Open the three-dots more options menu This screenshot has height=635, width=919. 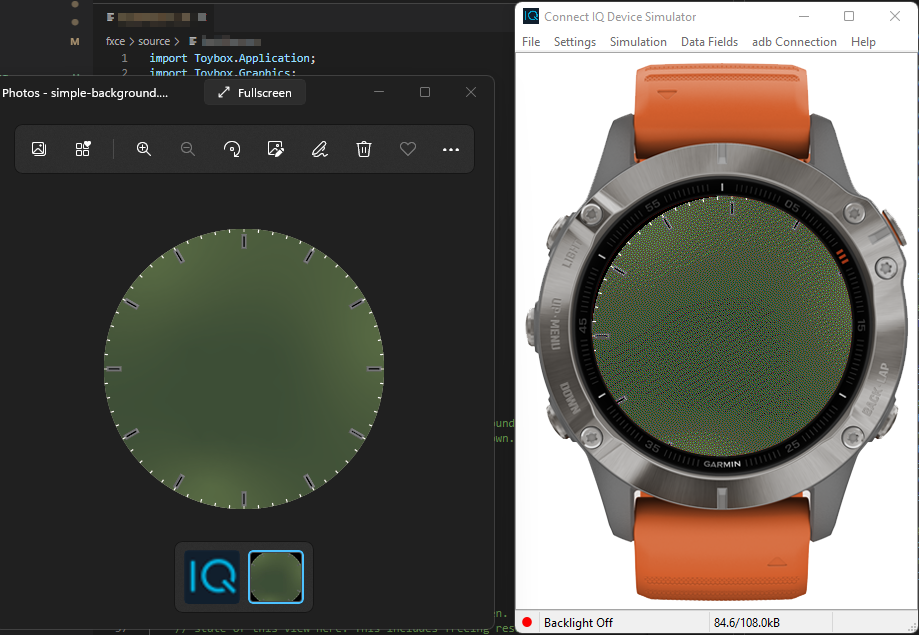(x=451, y=150)
